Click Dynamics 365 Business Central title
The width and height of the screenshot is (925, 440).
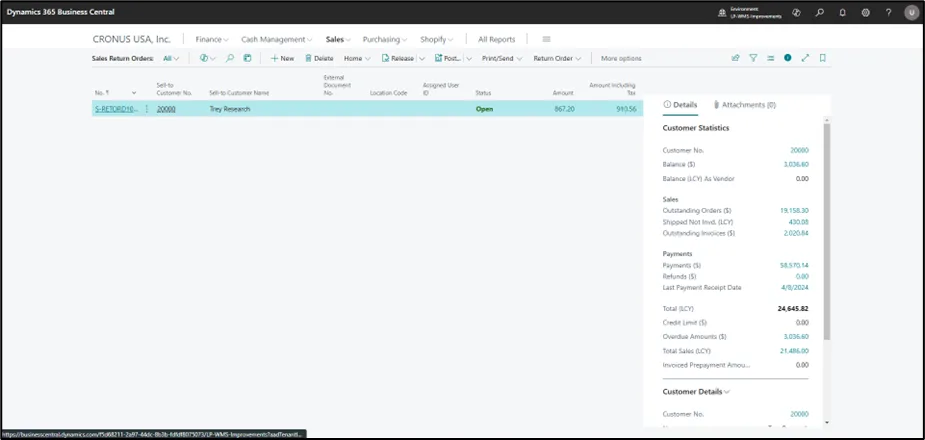[61, 12]
